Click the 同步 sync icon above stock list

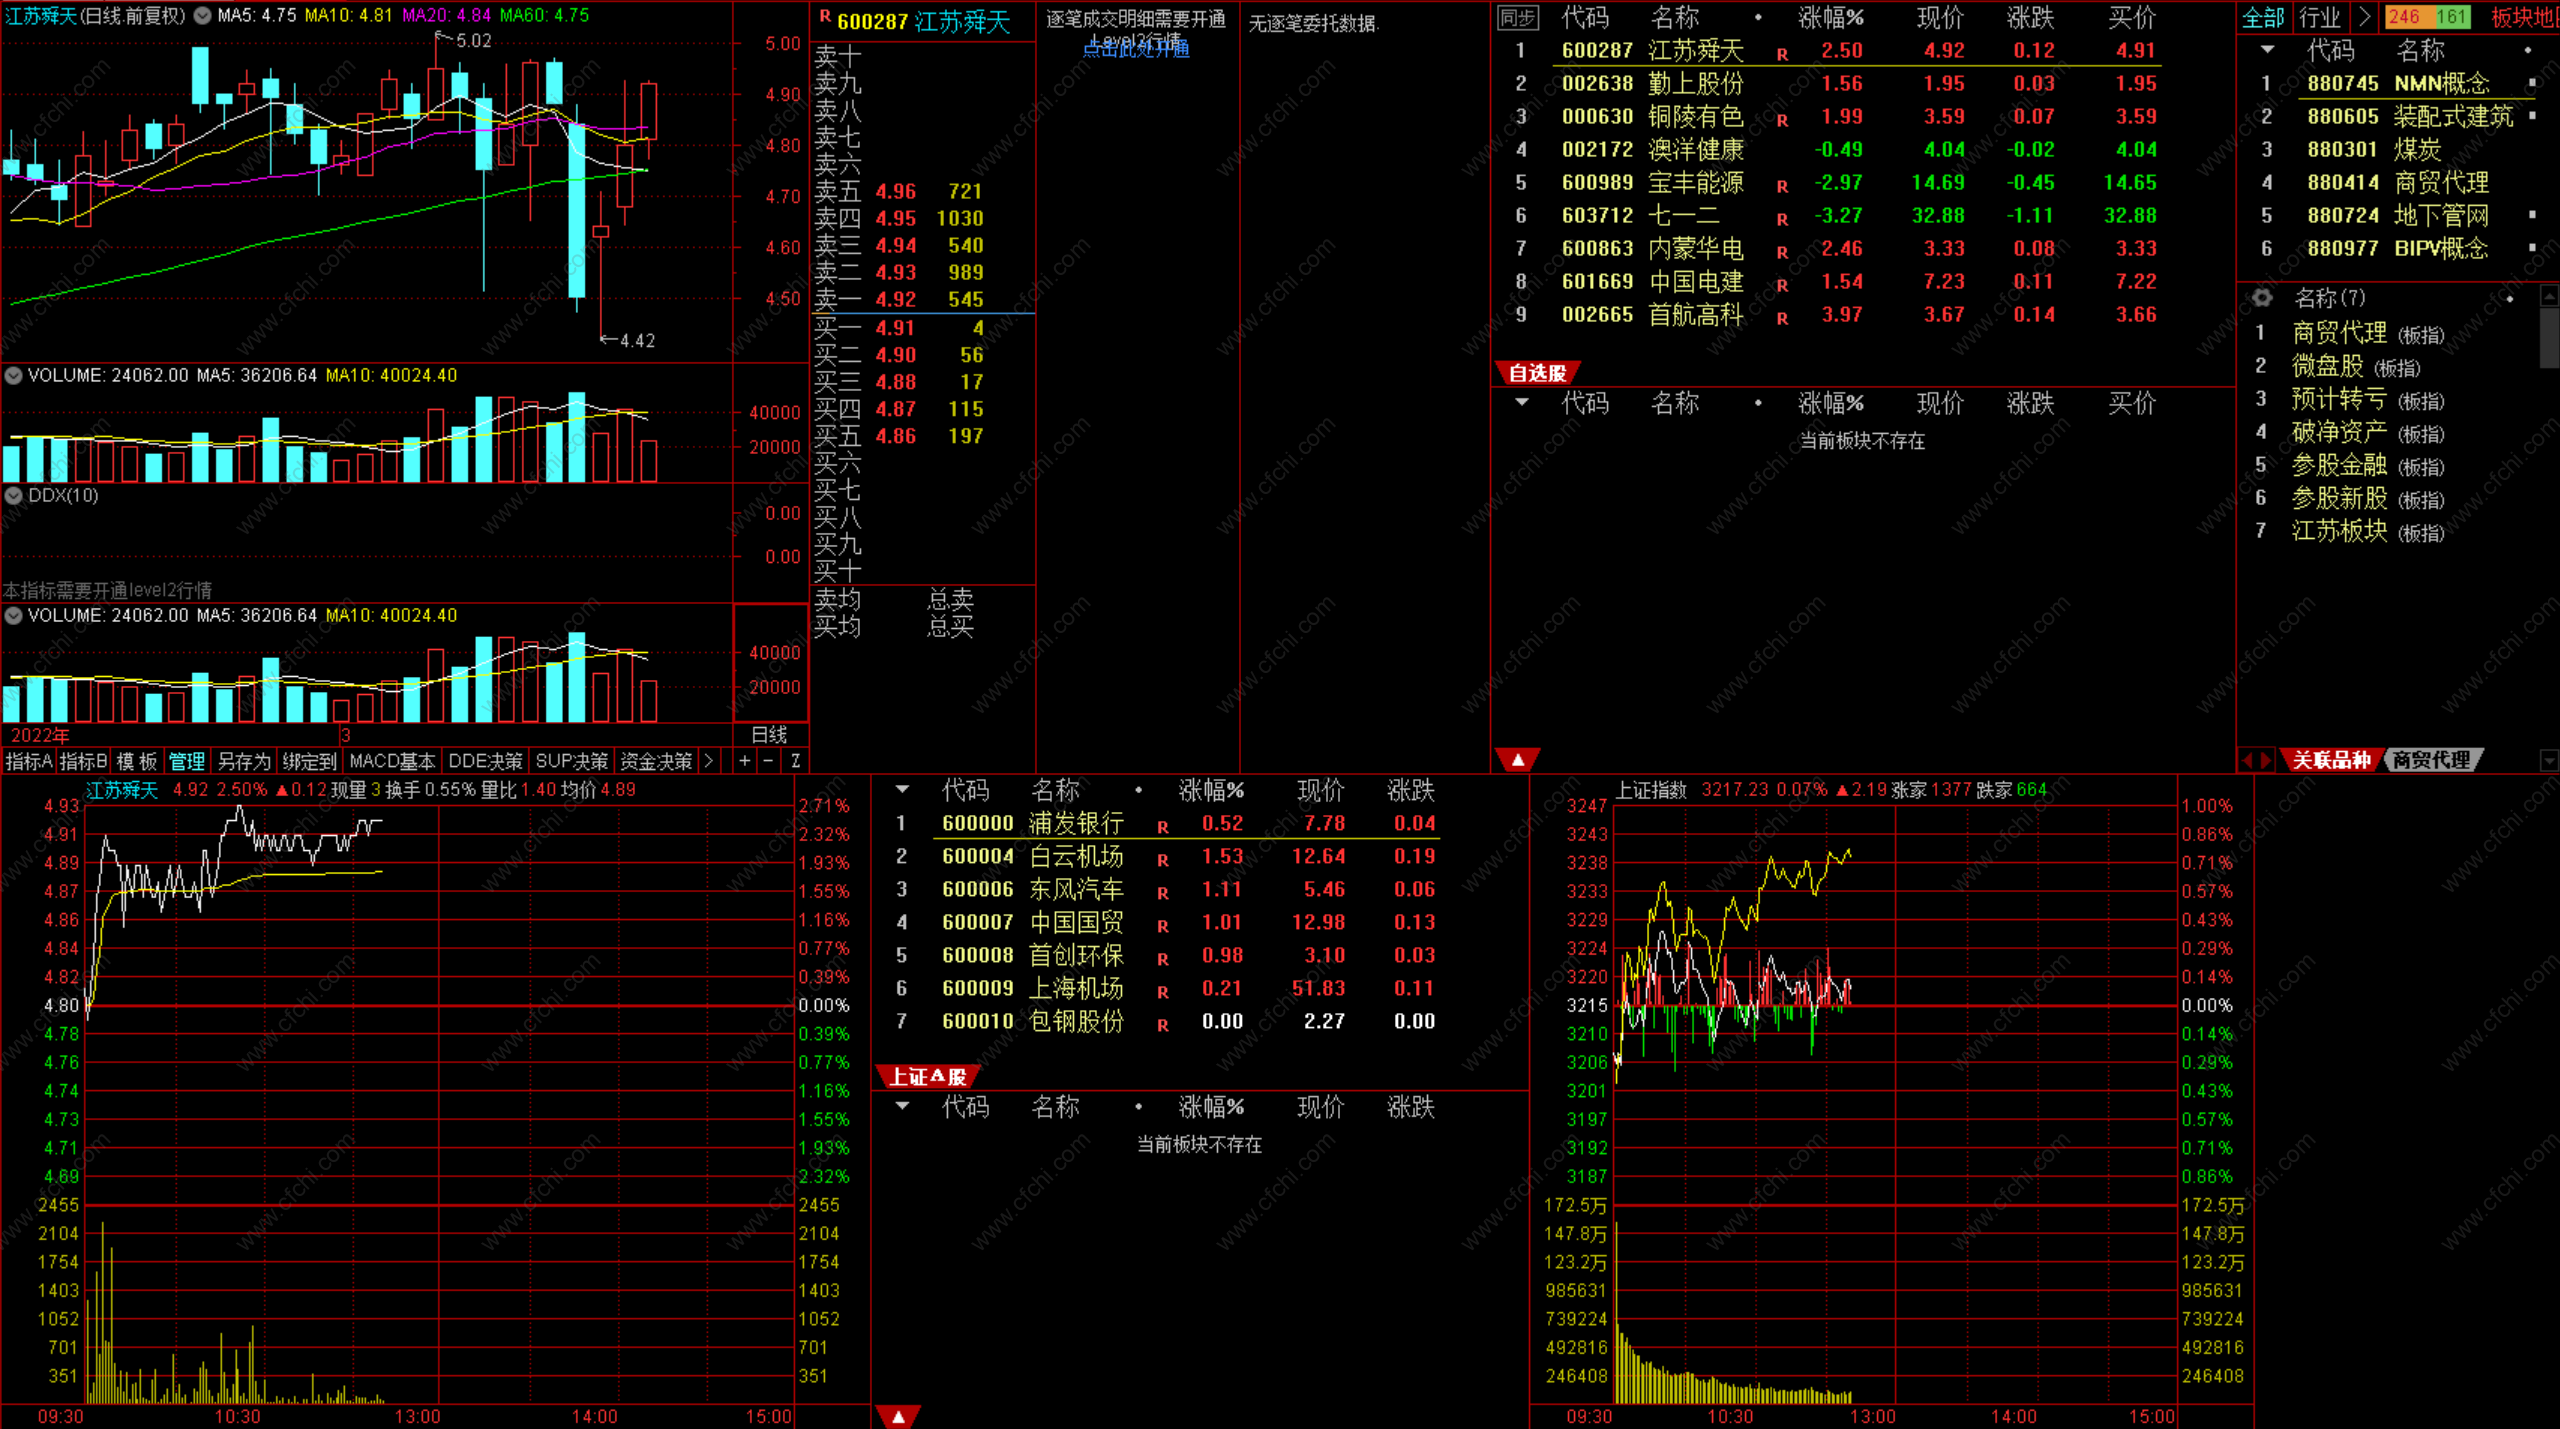(1518, 17)
